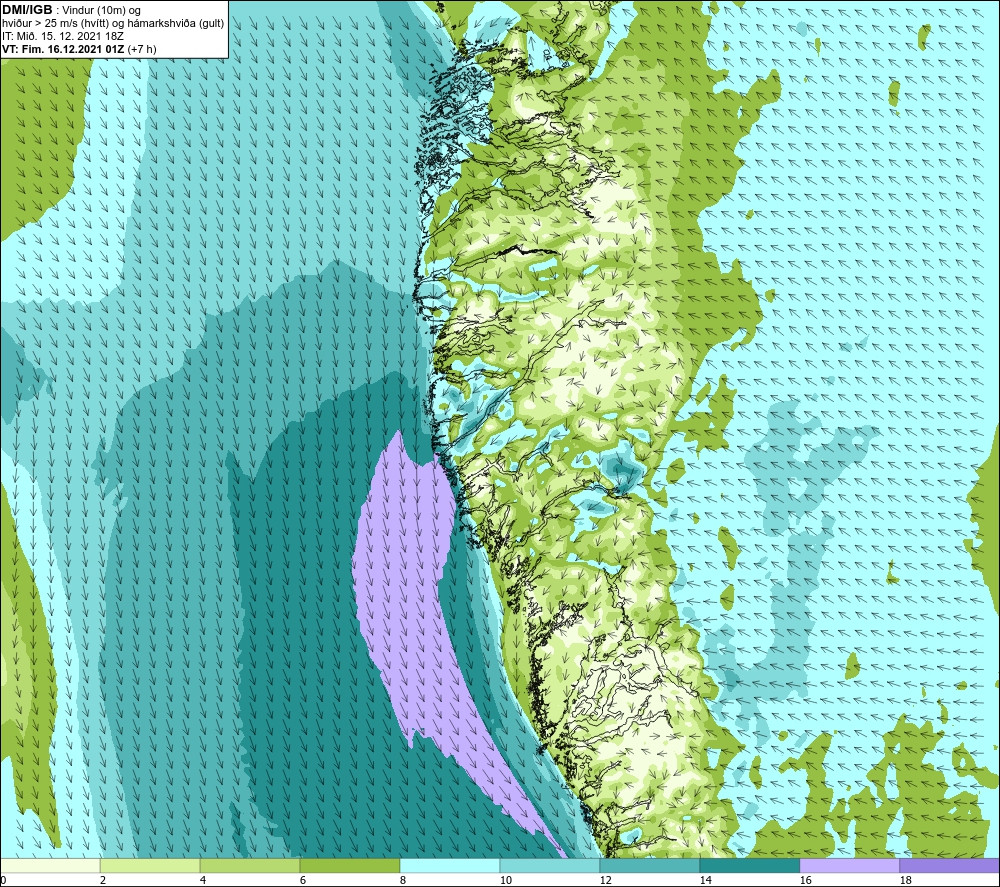Click the 'hviður > 25 m/s' legend line
The height and width of the screenshot is (887, 1000).
[x=113, y=23]
